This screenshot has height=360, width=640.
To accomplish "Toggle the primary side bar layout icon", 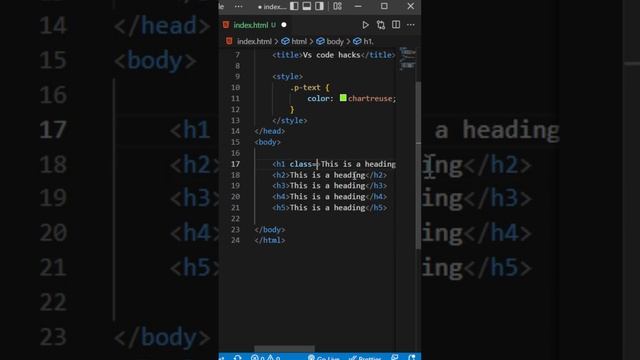I will pos(294,6).
